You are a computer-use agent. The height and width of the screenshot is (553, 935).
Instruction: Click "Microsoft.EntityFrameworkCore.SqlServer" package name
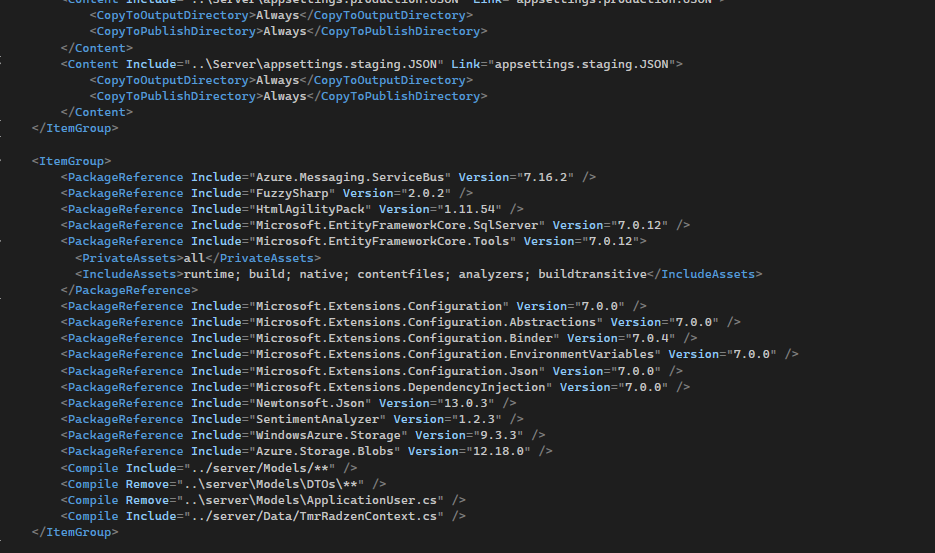click(x=397, y=225)
